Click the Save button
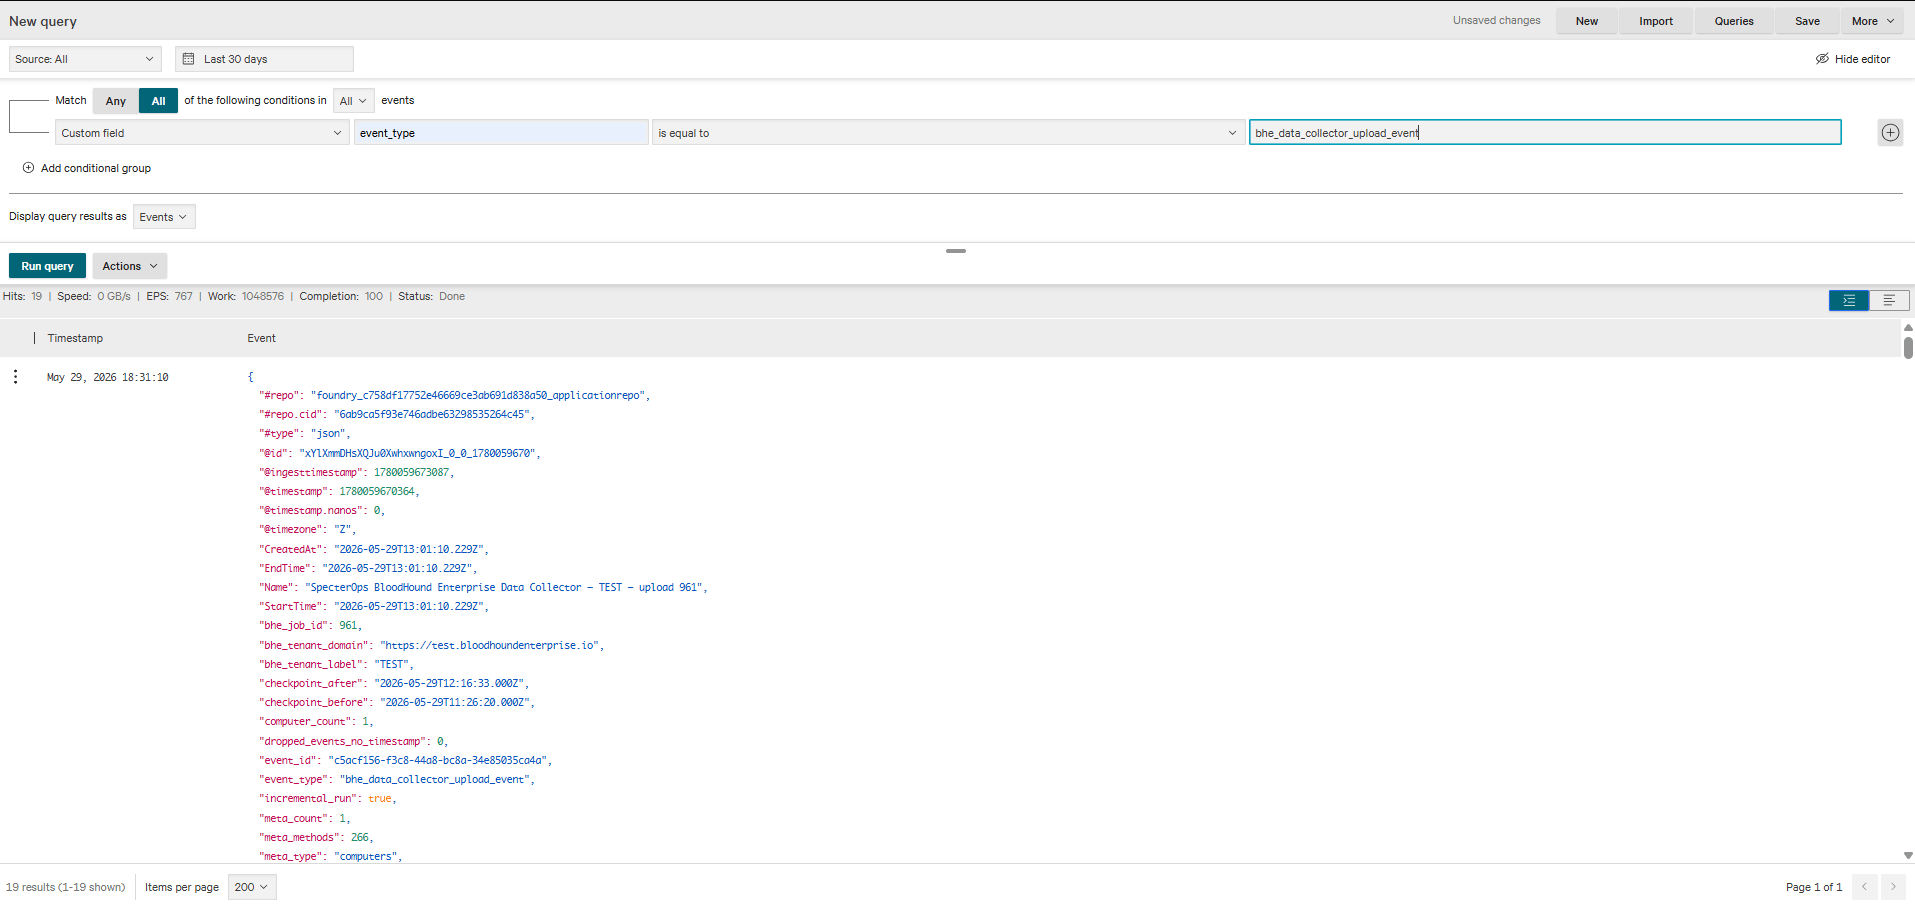Viewport: 1915px width, 907px height. pos(1807,21)
